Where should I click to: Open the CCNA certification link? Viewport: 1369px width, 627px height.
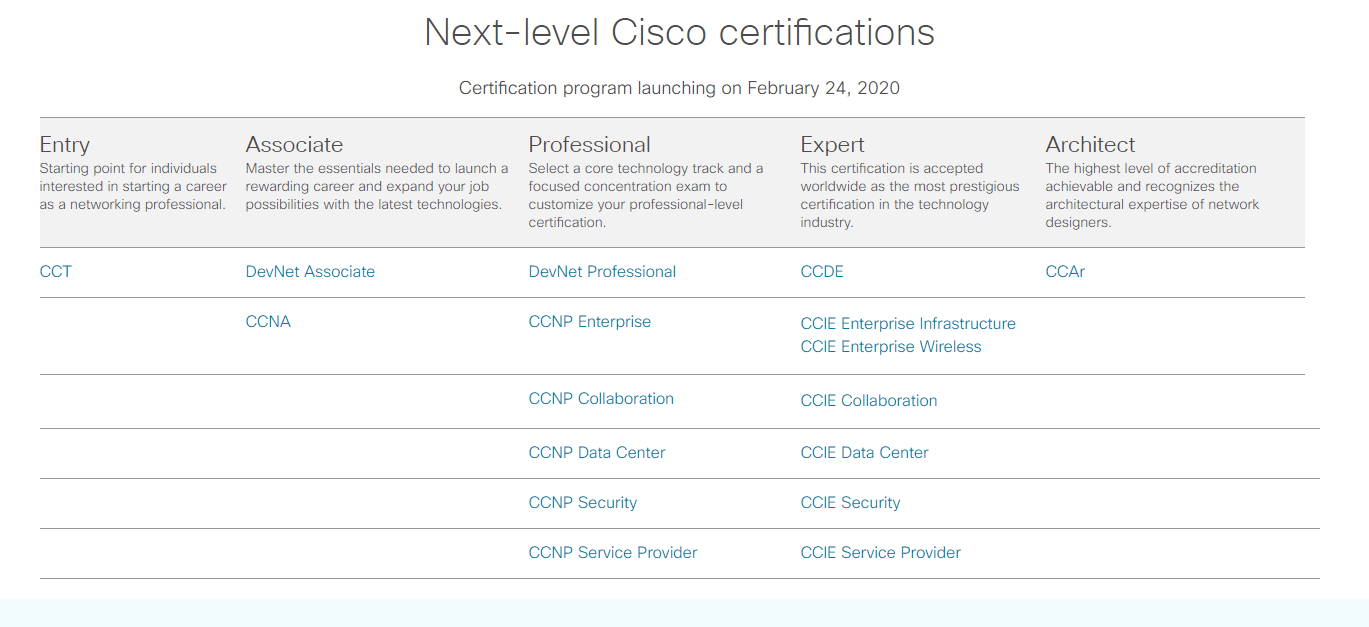tap(268, 322)
